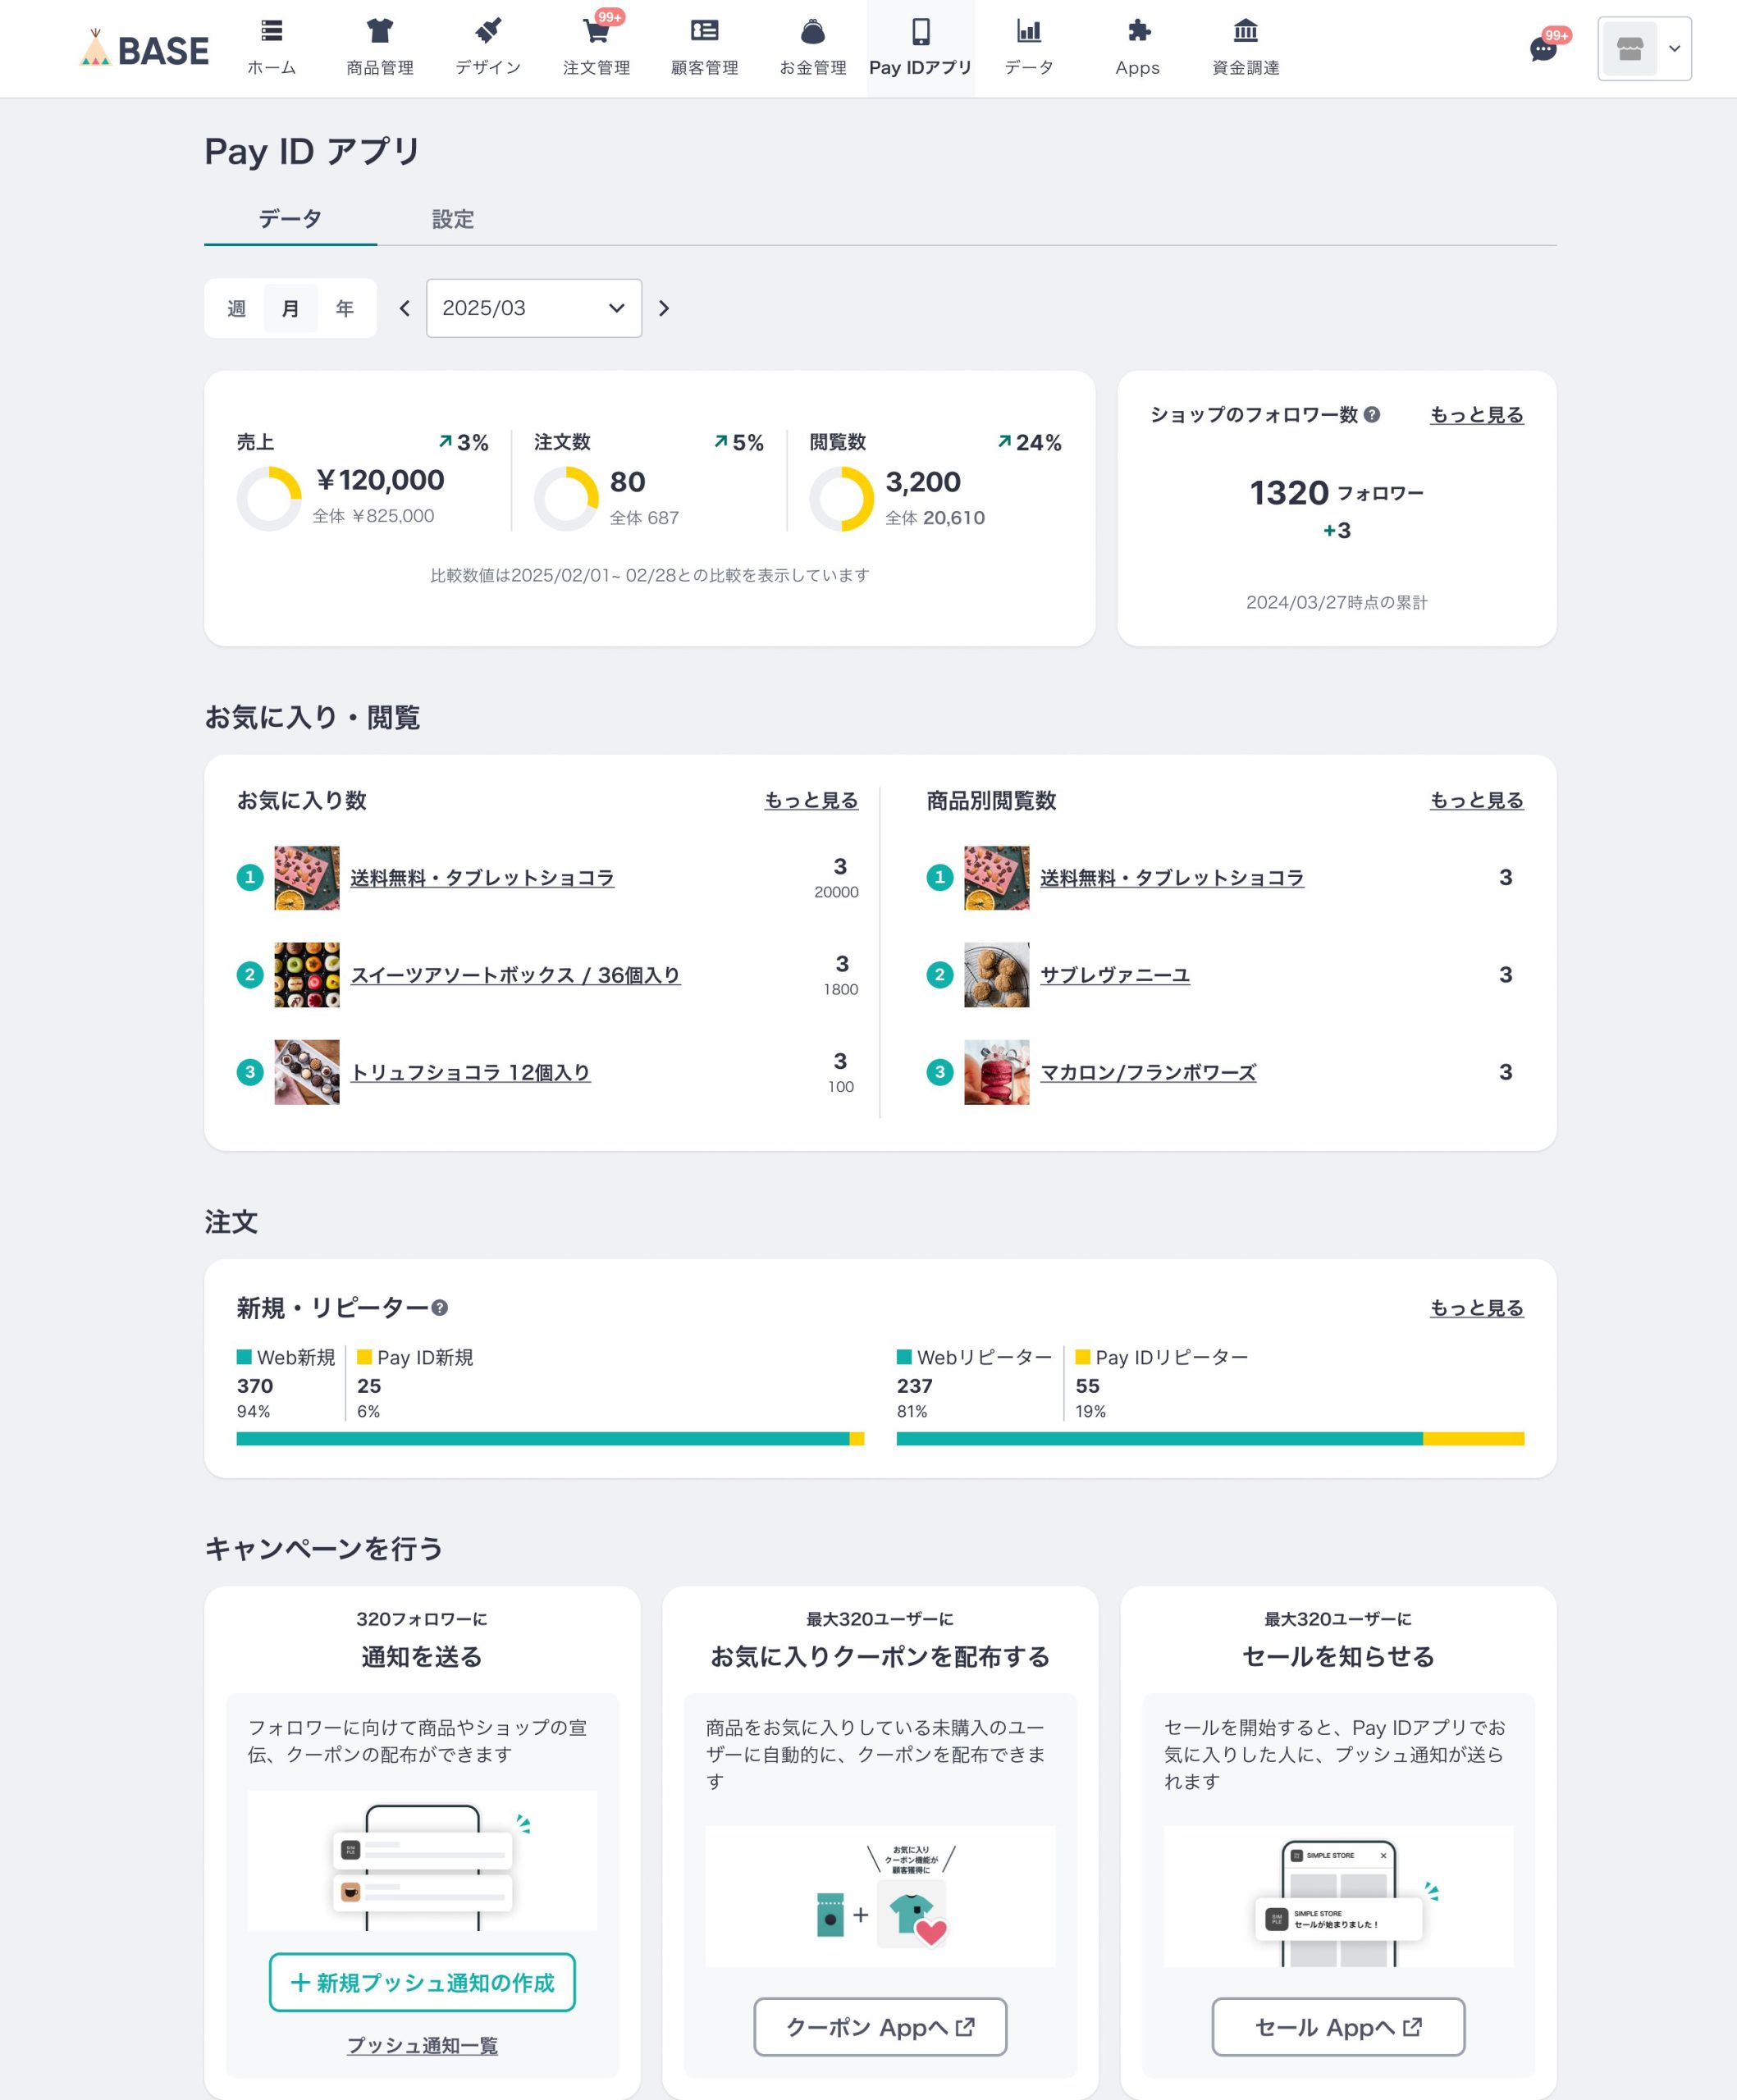Screen dimensions: 1737x2100
Task: Click トリュフショコラ product thumbnail
Action: 307,1072
